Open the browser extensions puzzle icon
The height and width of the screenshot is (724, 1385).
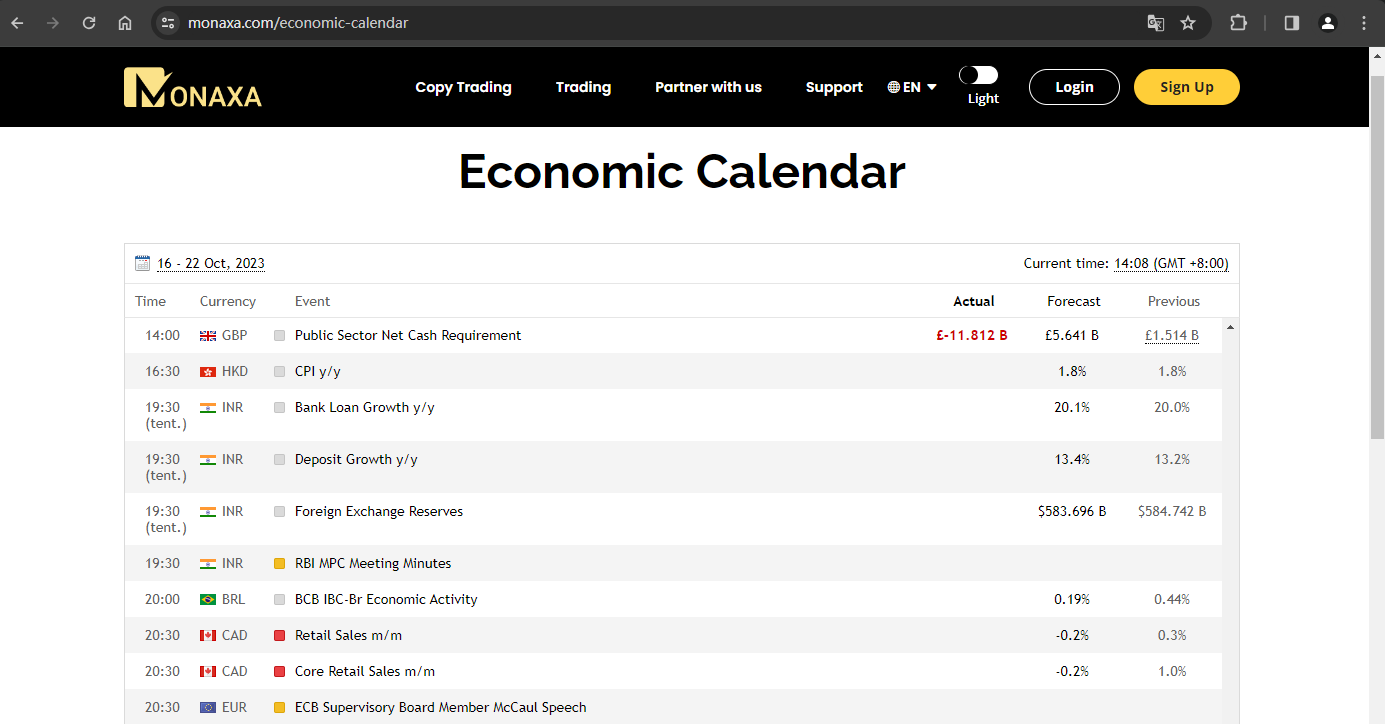pyautogui.click(x=1238, y=22)
